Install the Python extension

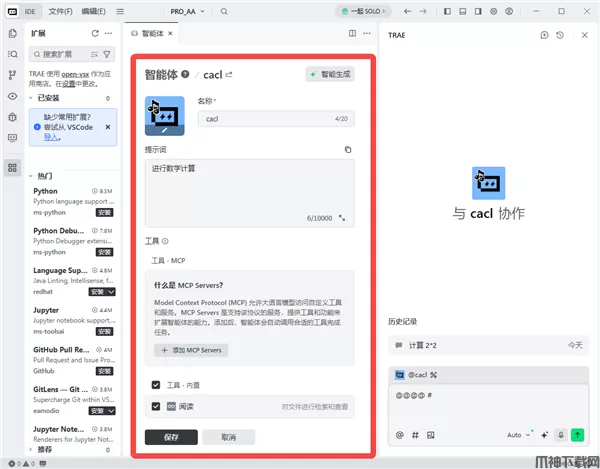104,213
